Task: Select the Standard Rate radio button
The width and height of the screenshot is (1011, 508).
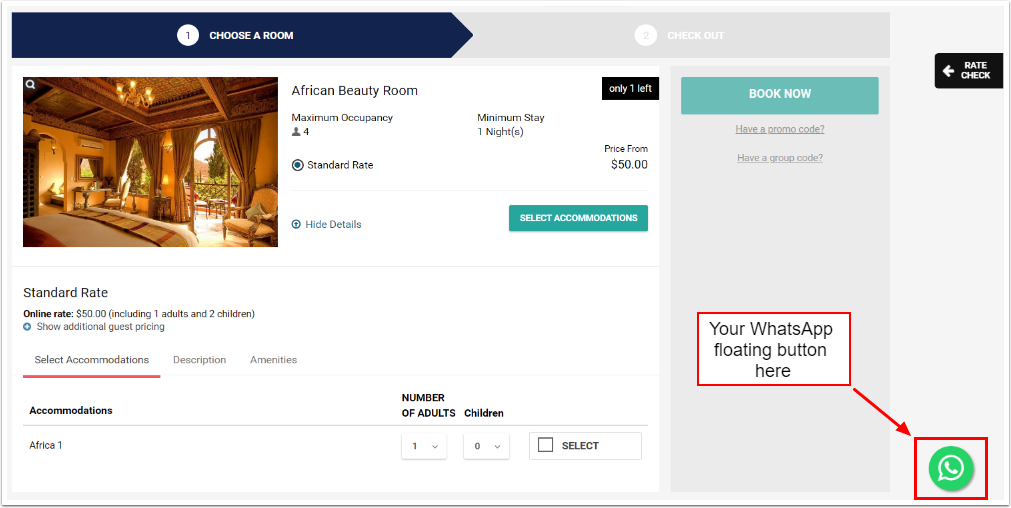Action: click(297, 165)
